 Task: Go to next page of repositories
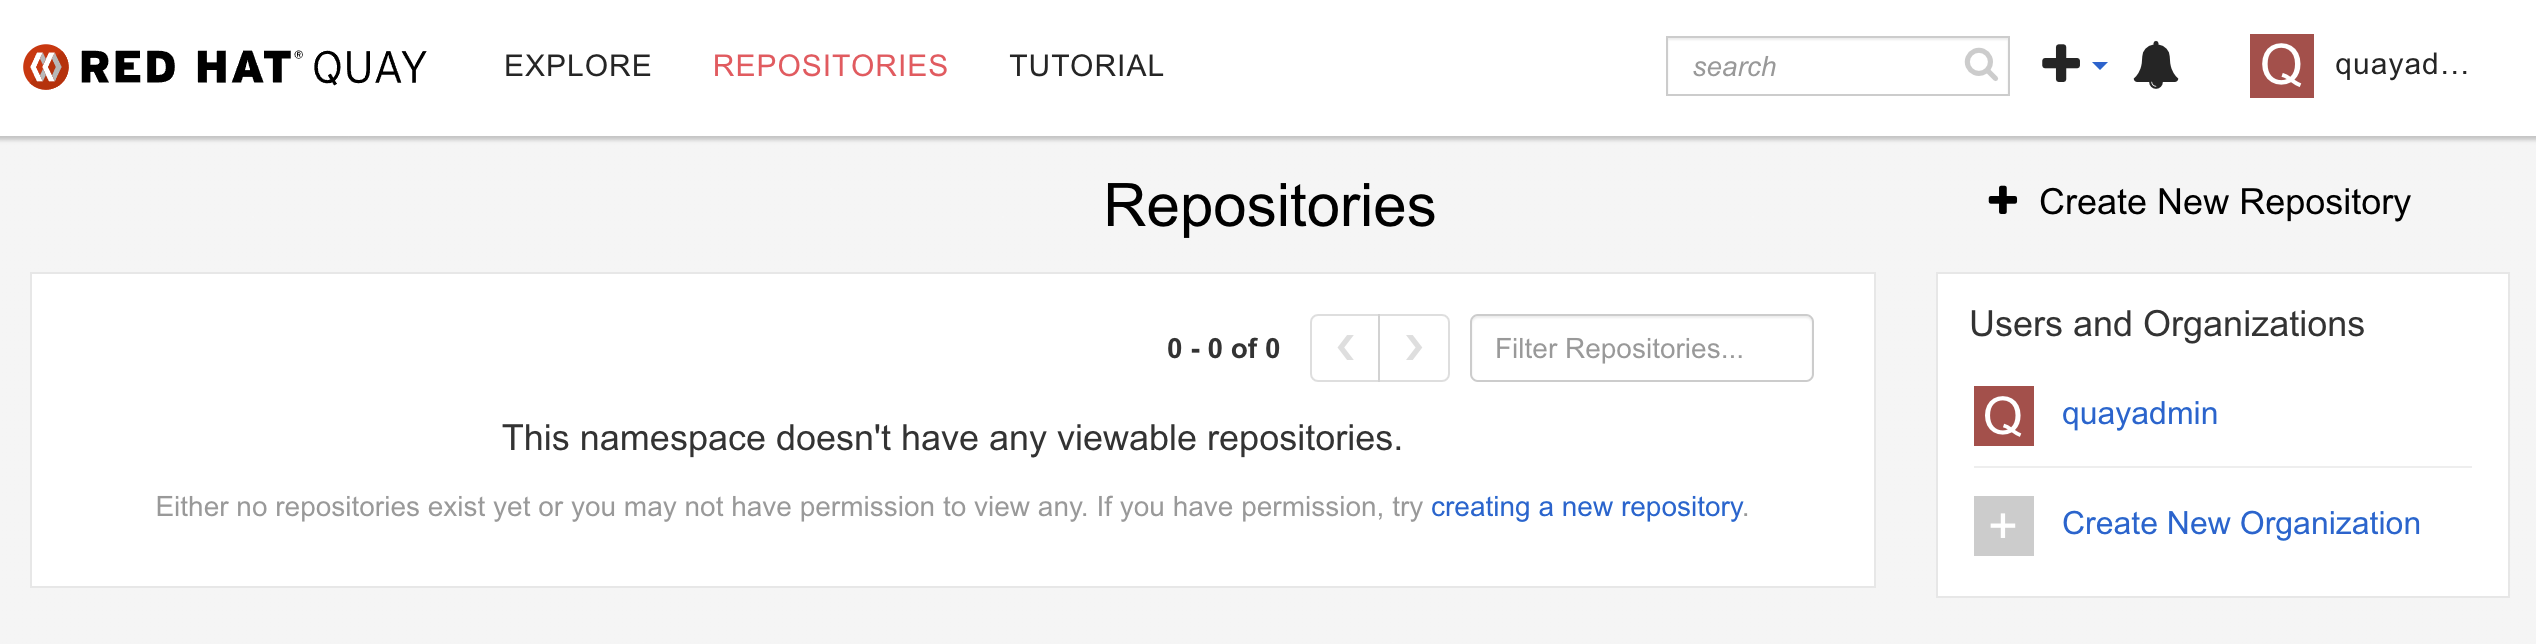click(1413, 348)
